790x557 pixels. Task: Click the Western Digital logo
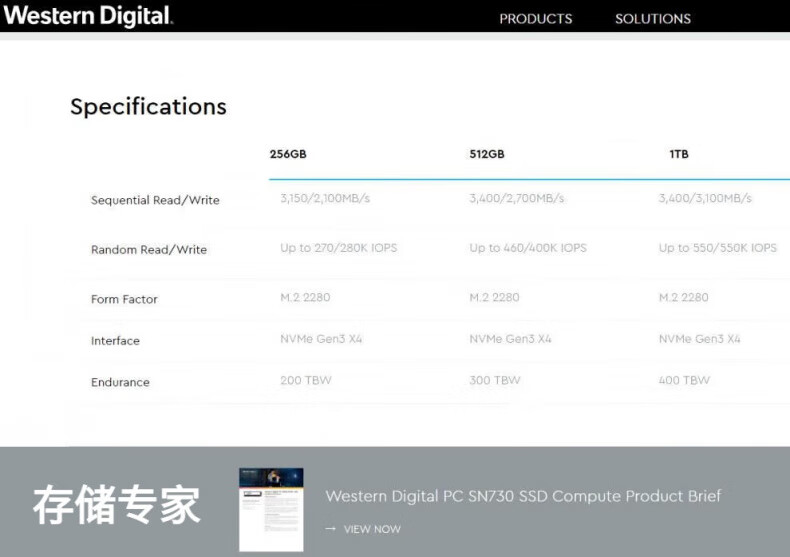[x=88, y=16]
